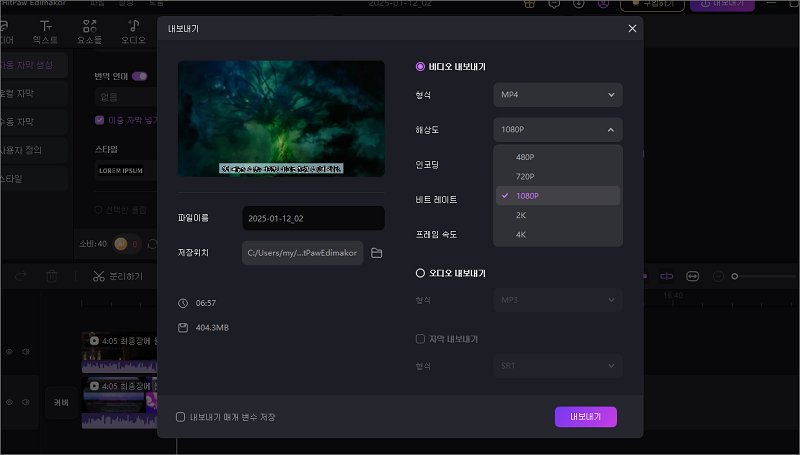The width and height of the screenshot is (800, 455).
Task: Click the file size disk icon beside 404.3MB
Action: (x=183, y=327)
